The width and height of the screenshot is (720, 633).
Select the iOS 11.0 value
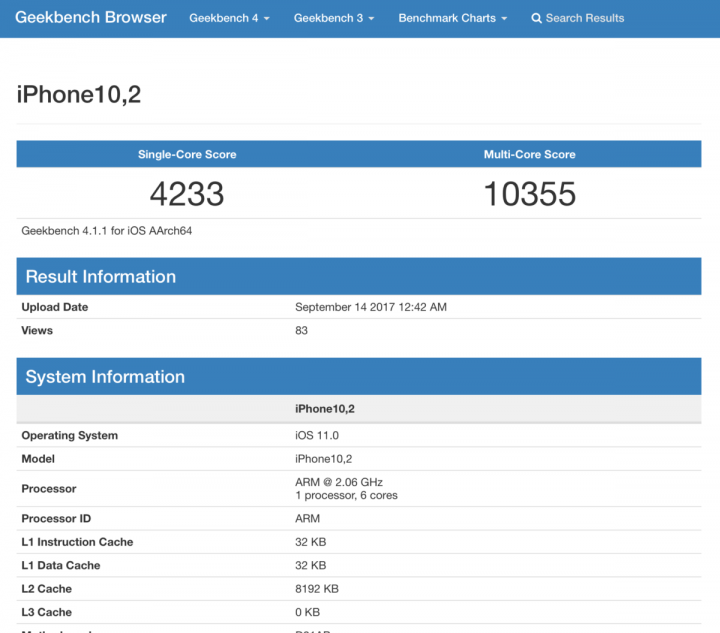pyautogui.click(x=317, y=435)
